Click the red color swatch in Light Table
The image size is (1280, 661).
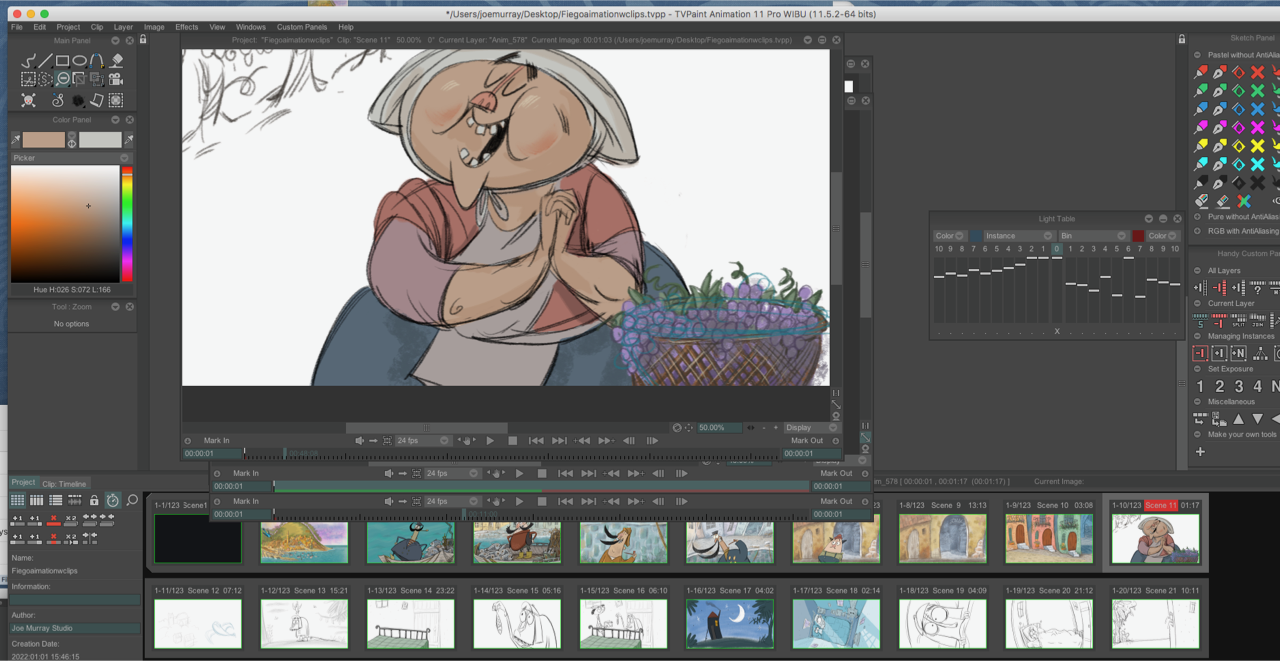coord(1138,236)
